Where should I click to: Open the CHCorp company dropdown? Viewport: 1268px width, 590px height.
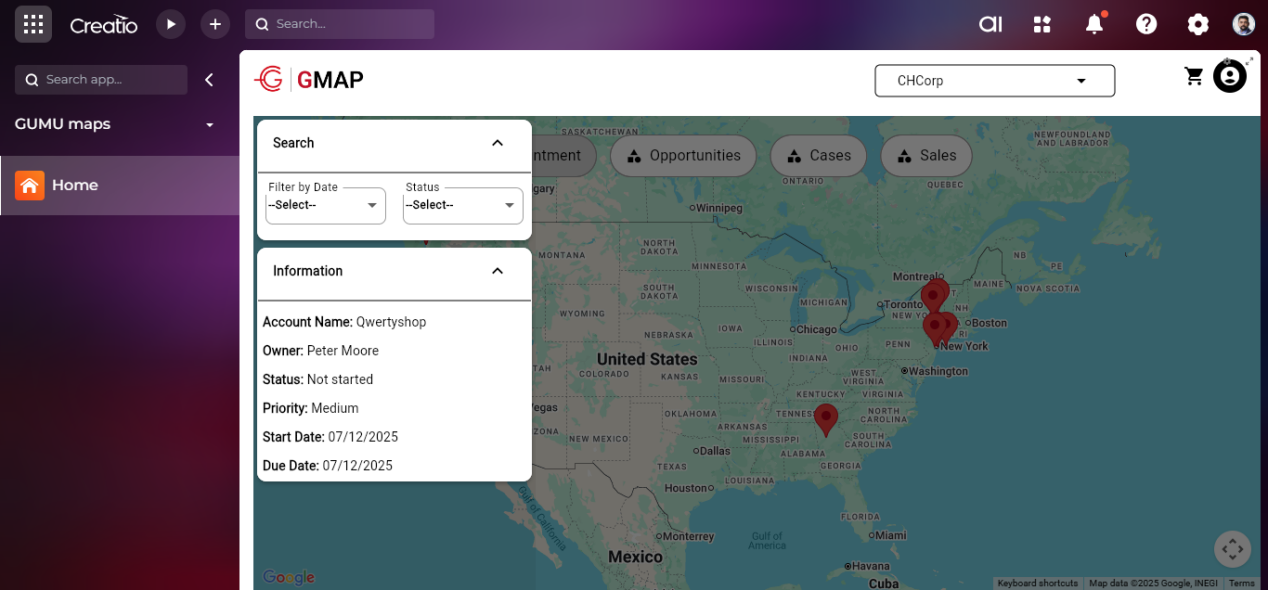994,81
